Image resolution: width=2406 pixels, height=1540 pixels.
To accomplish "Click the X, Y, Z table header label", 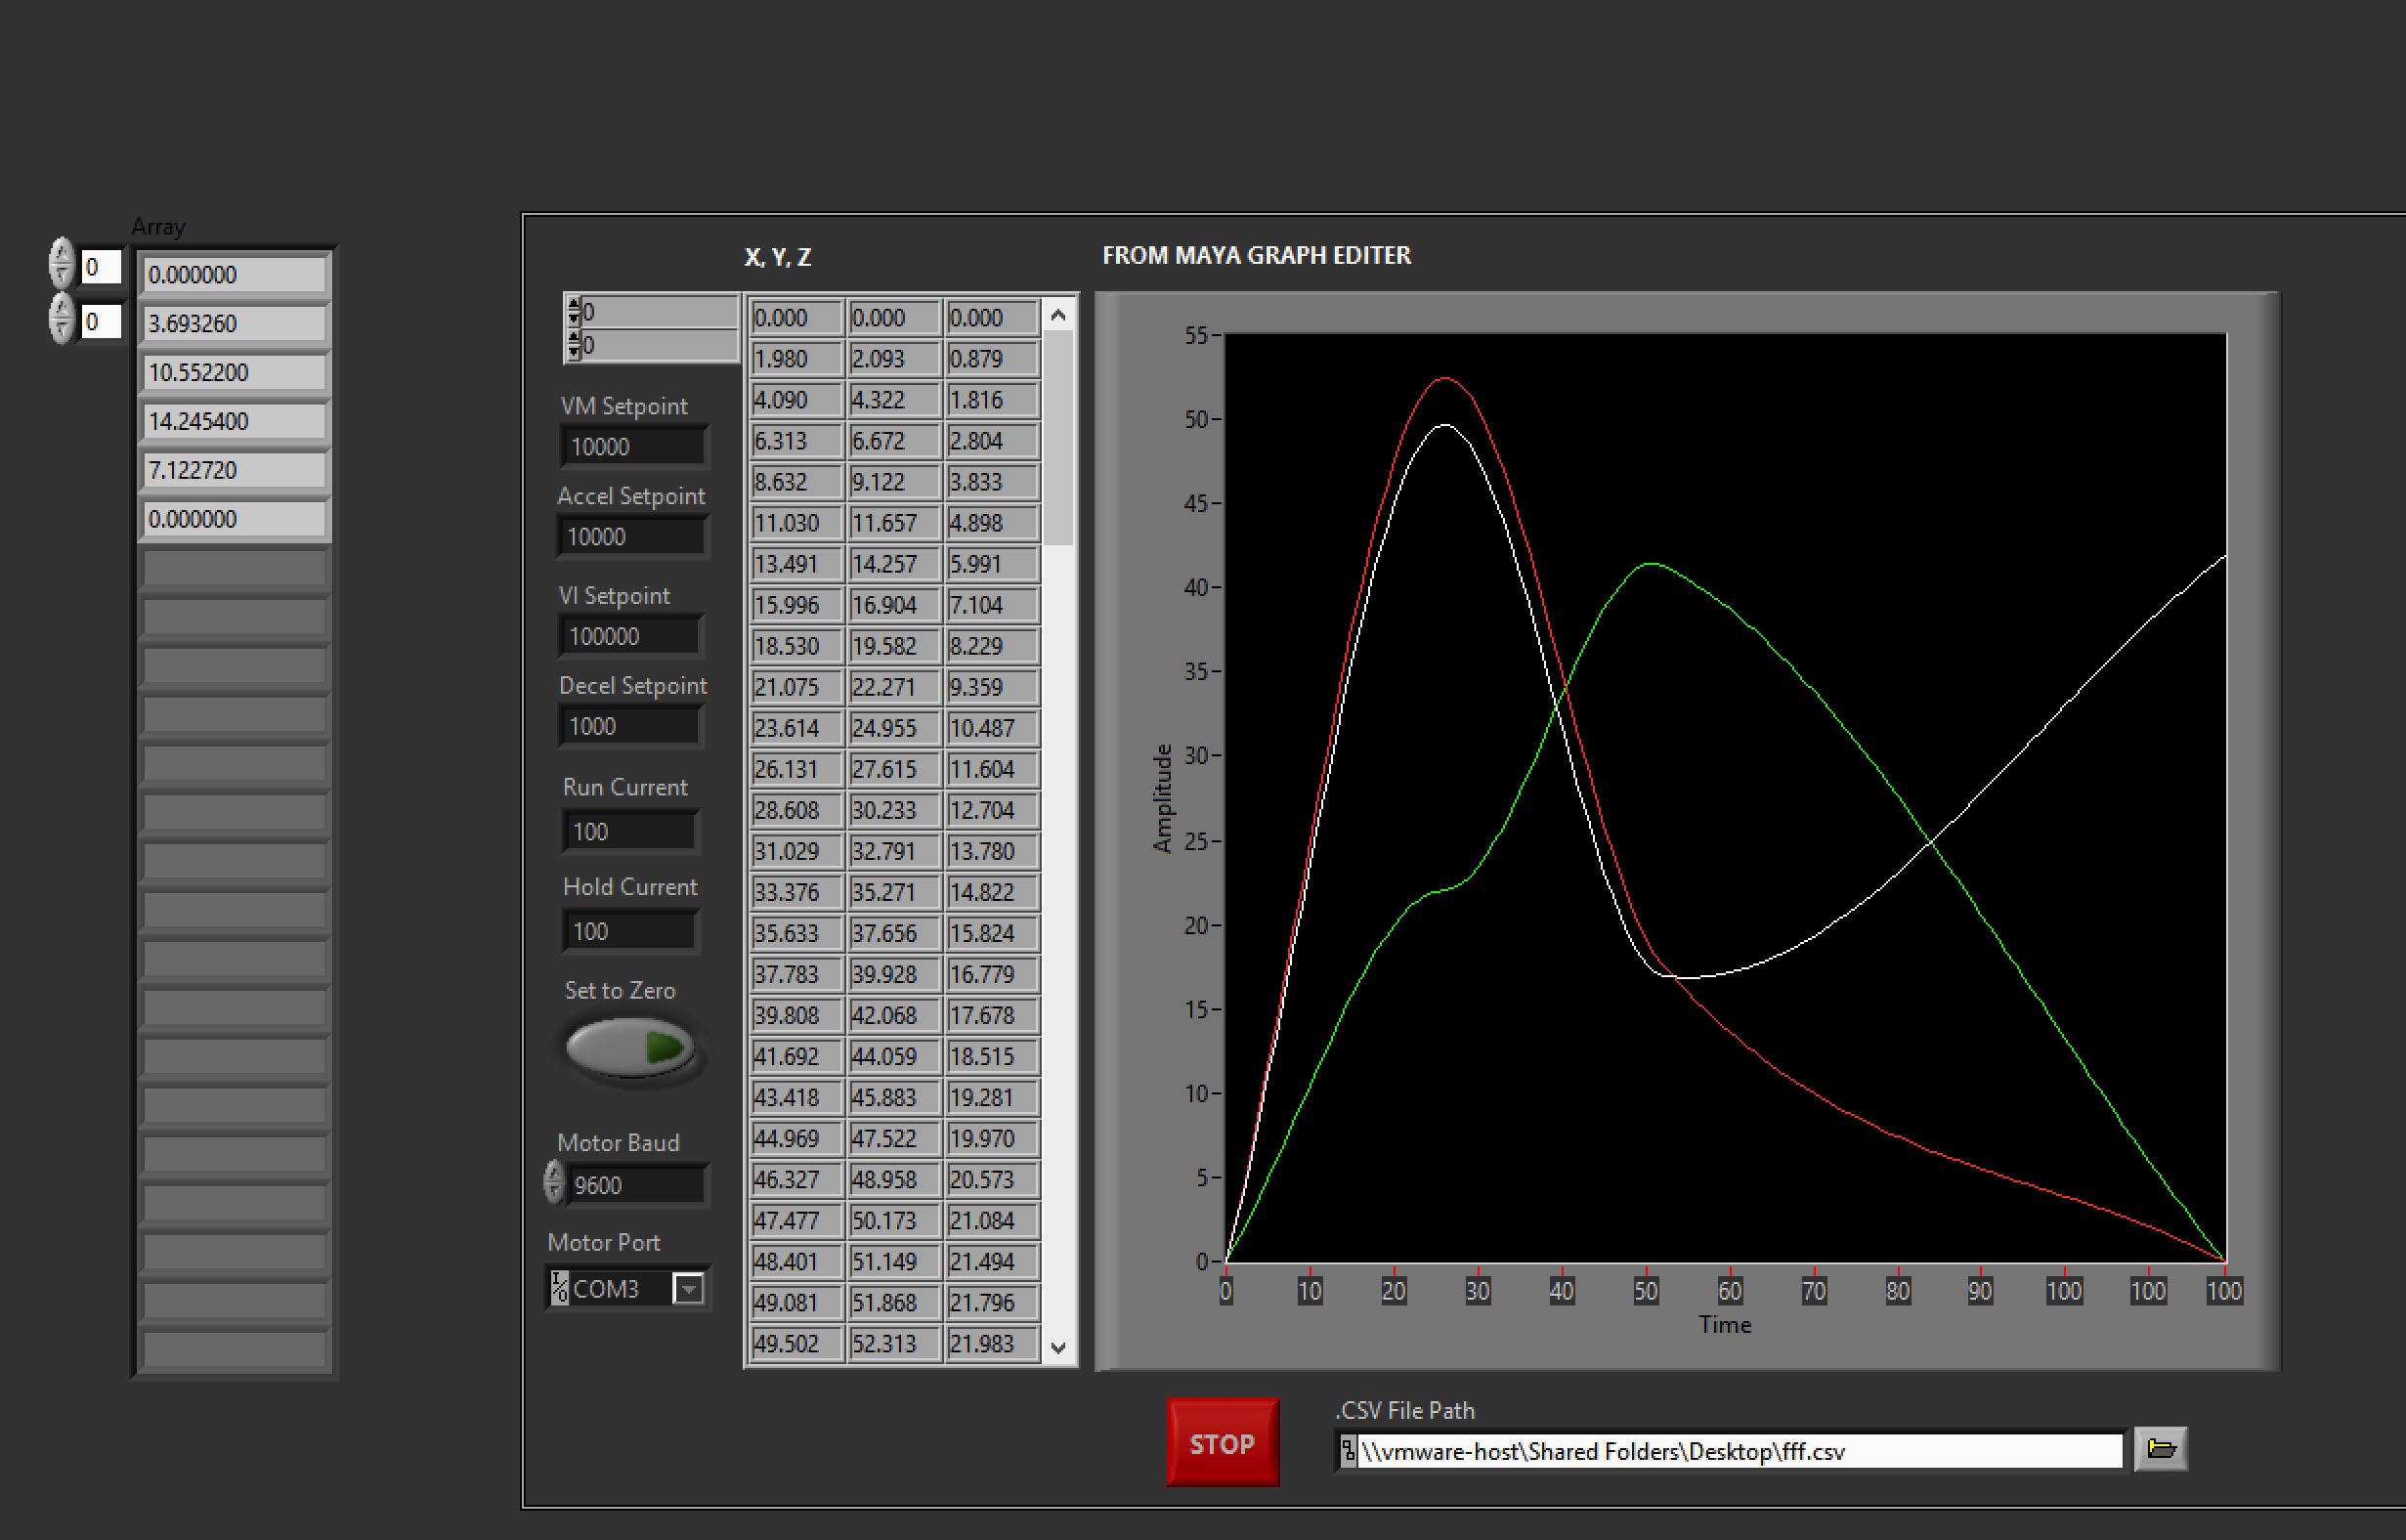I will 777,257.
